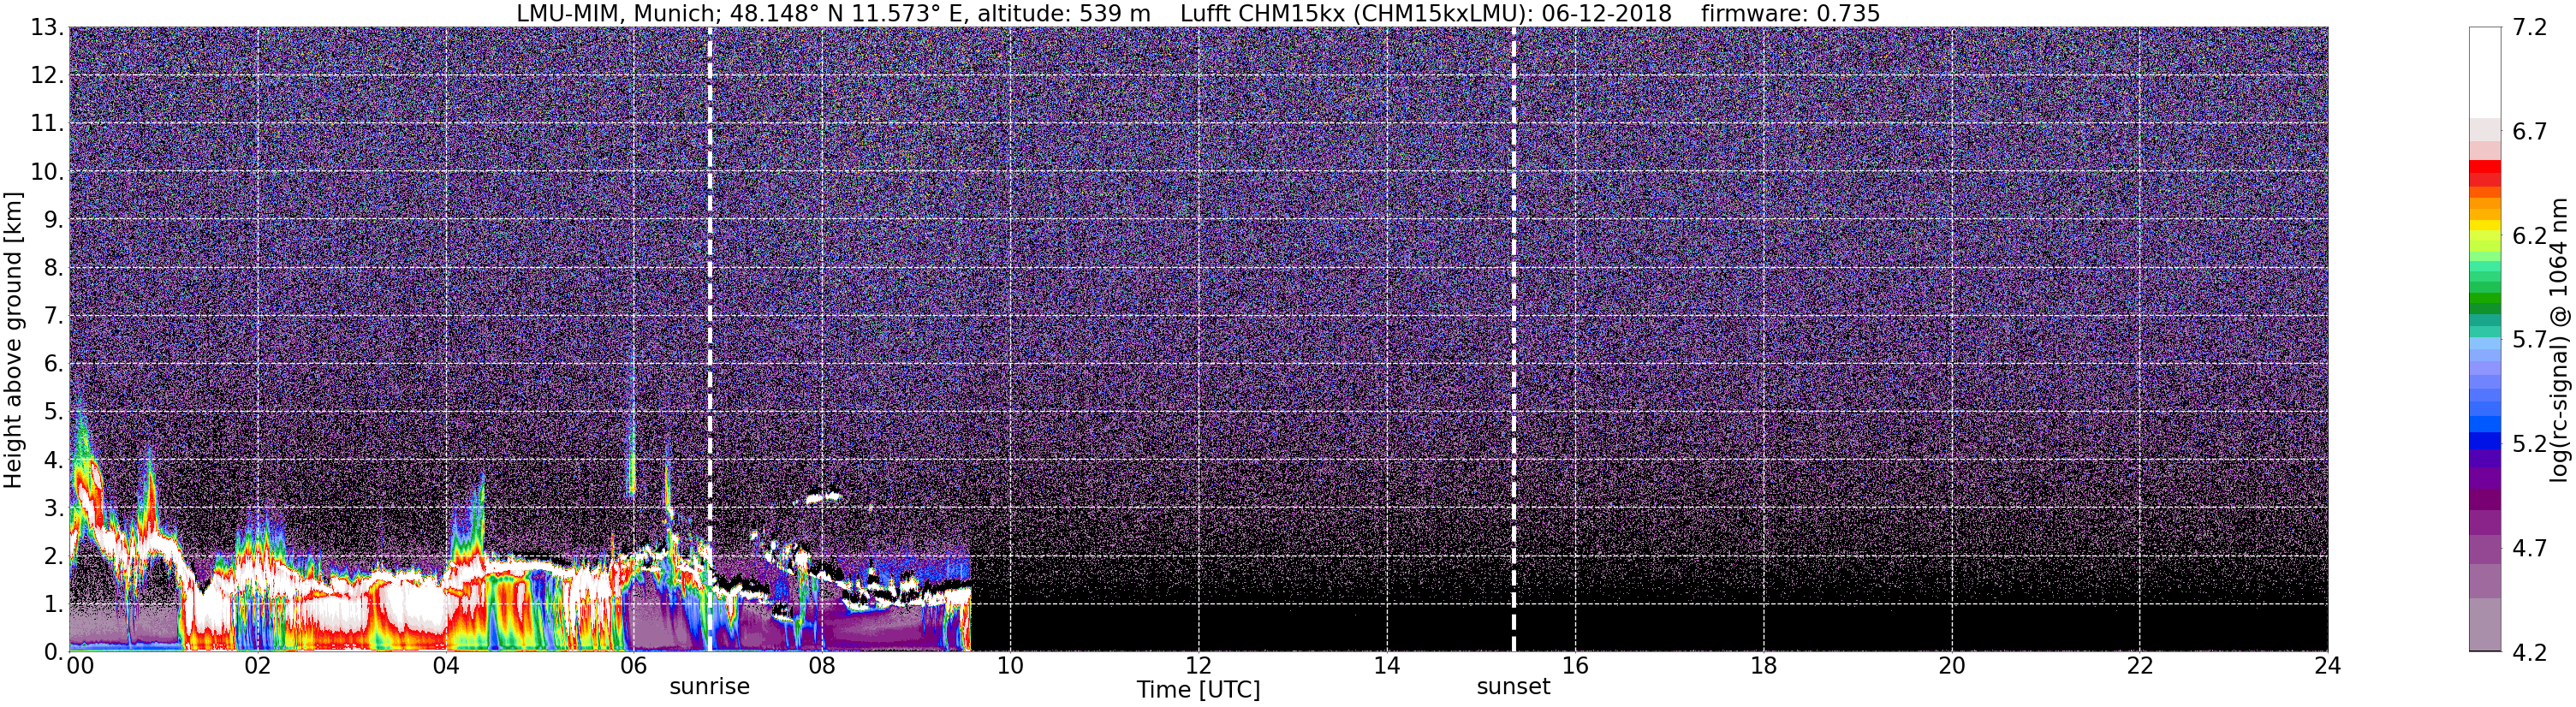Click the '06' time axis tick label
This screenshot has width=2576, height=707.
633,666
